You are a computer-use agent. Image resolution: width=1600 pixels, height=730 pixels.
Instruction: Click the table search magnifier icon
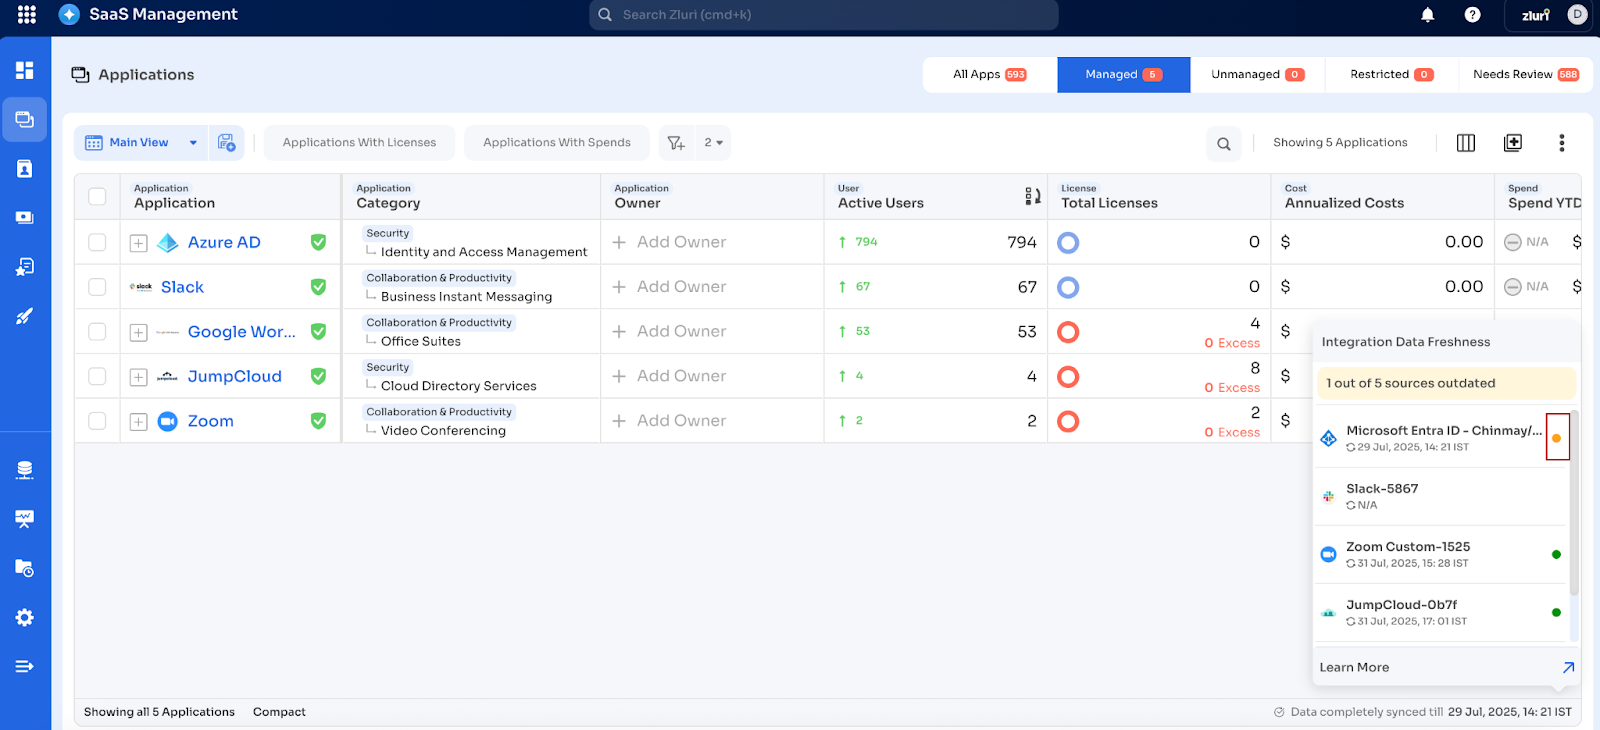point(1224,143)
